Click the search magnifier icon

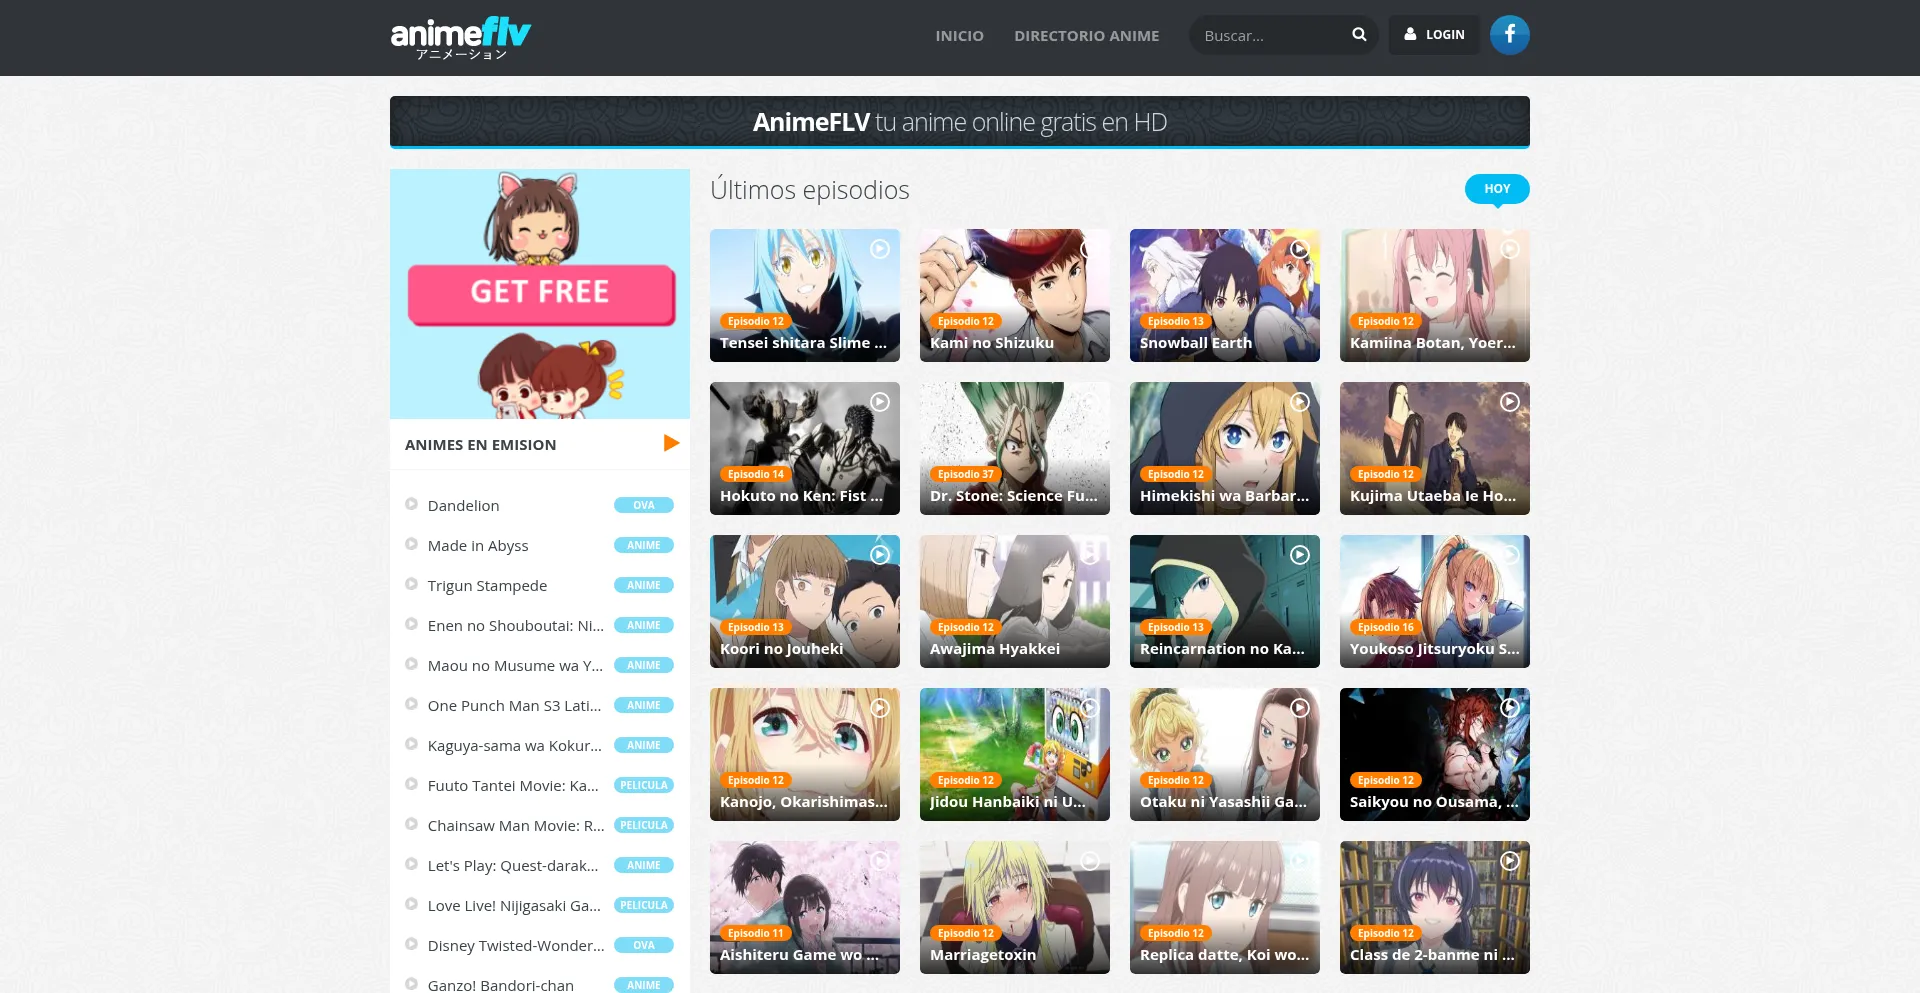pyautogui.click(x=1359, y=34)
